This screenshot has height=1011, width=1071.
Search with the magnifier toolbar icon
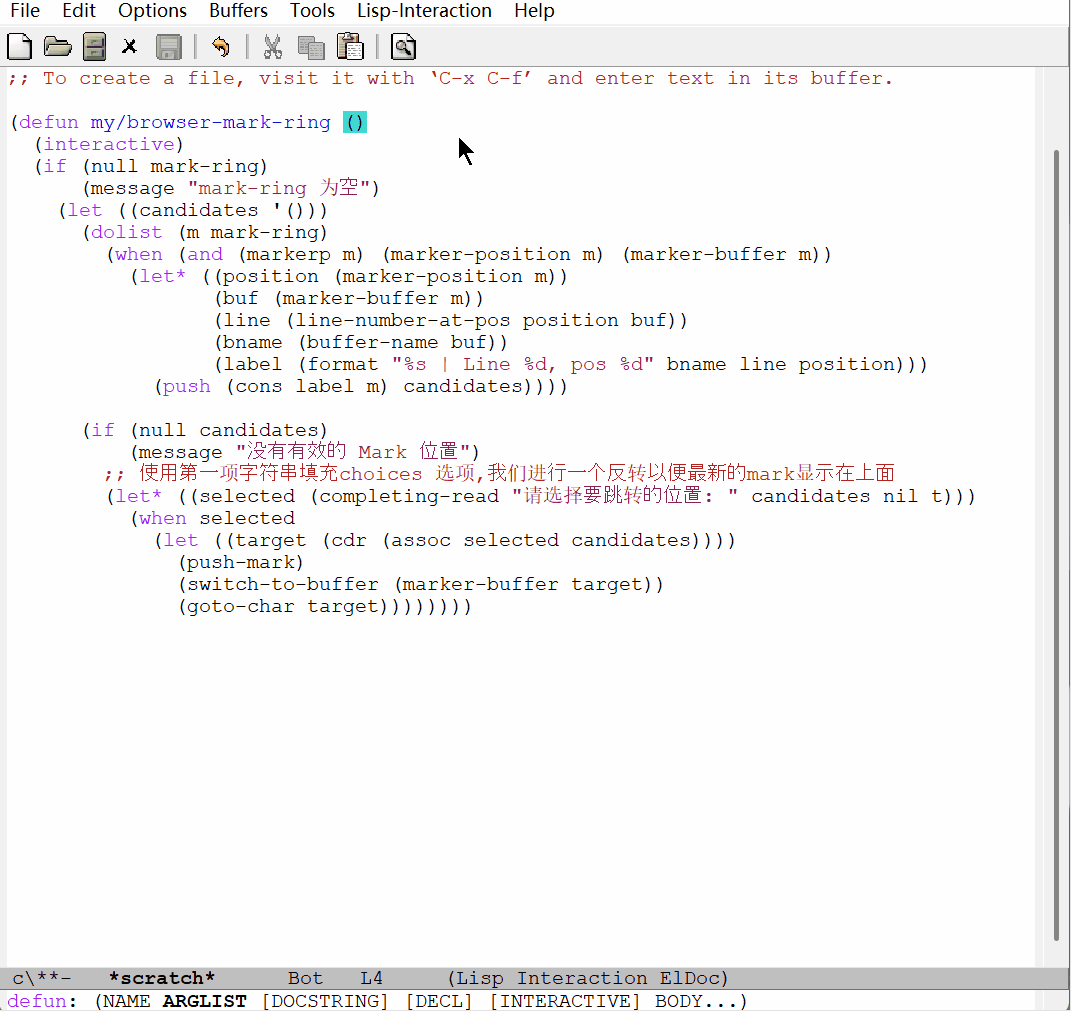click(x=403, y=46)
